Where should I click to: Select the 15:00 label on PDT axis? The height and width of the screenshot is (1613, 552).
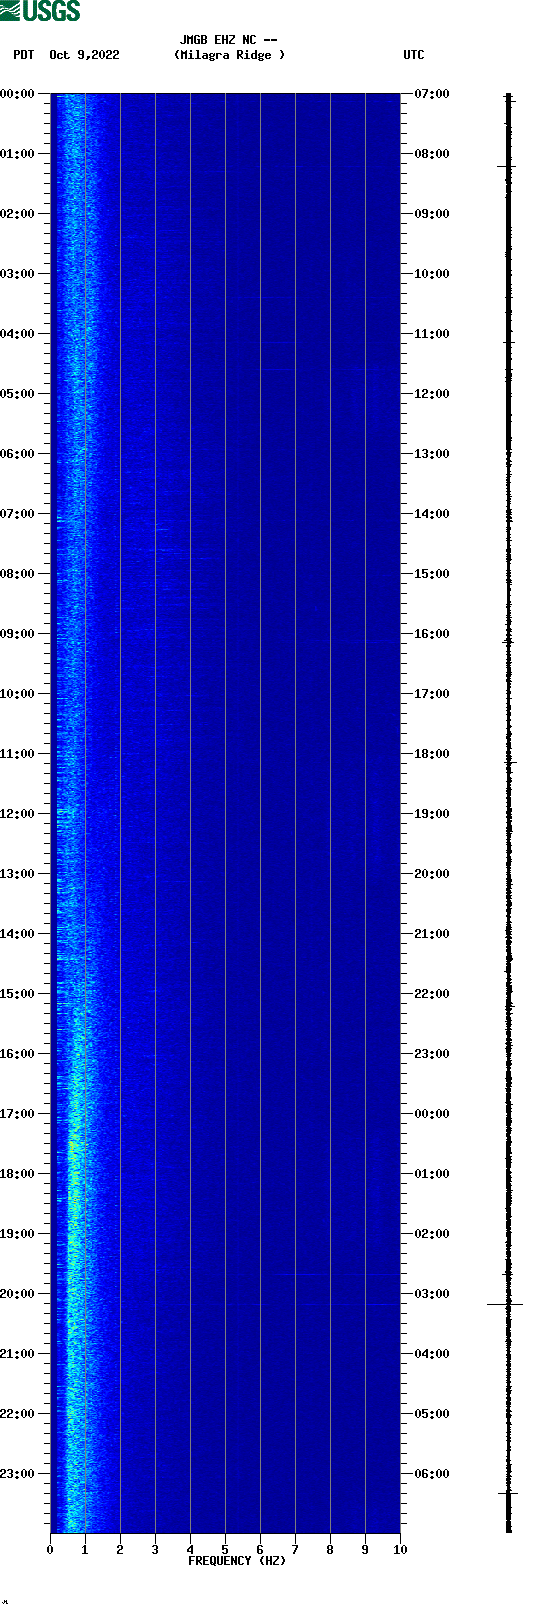click(x=18, y=994)
